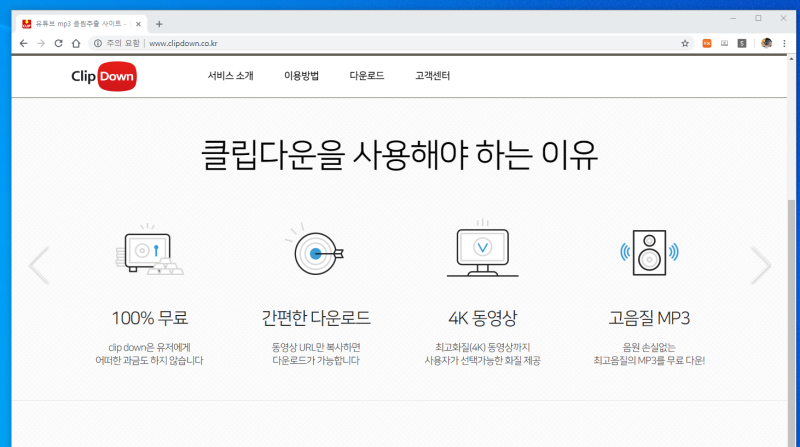The height and width of the screenshot is (447, 800).
Task: Minimize the Chrome window
Action: point(733,18)
